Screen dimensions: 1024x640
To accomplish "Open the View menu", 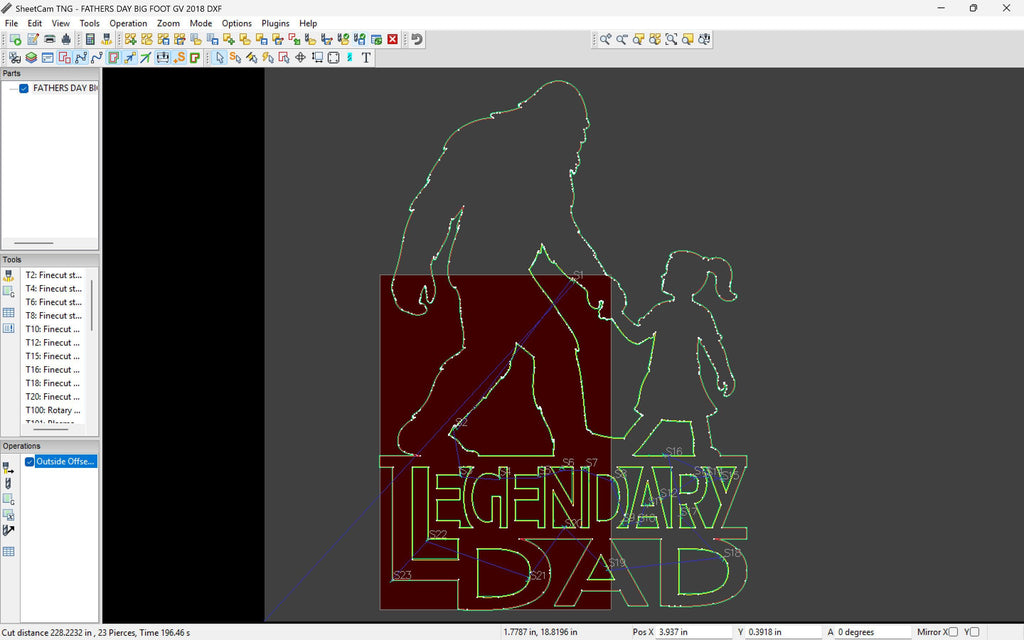I will (x=61, y=23).
